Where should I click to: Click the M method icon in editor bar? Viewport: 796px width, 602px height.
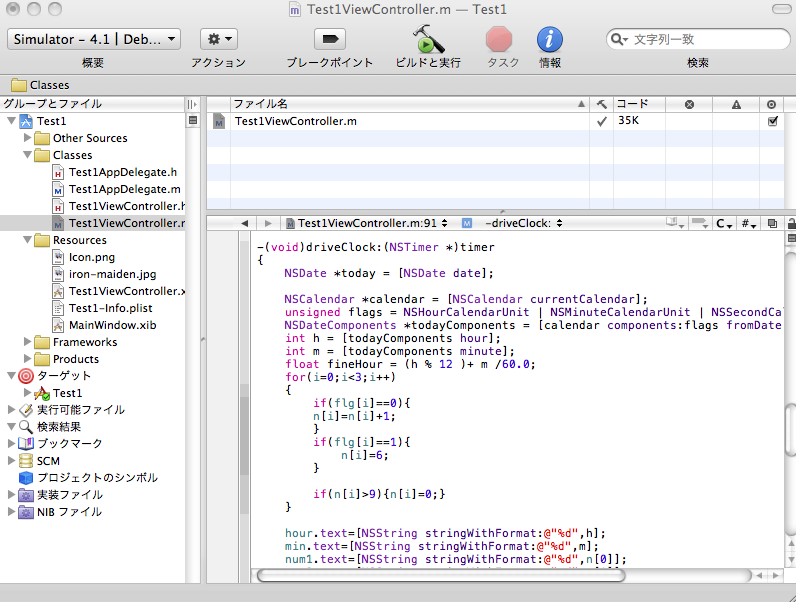[x=467, y=223]
